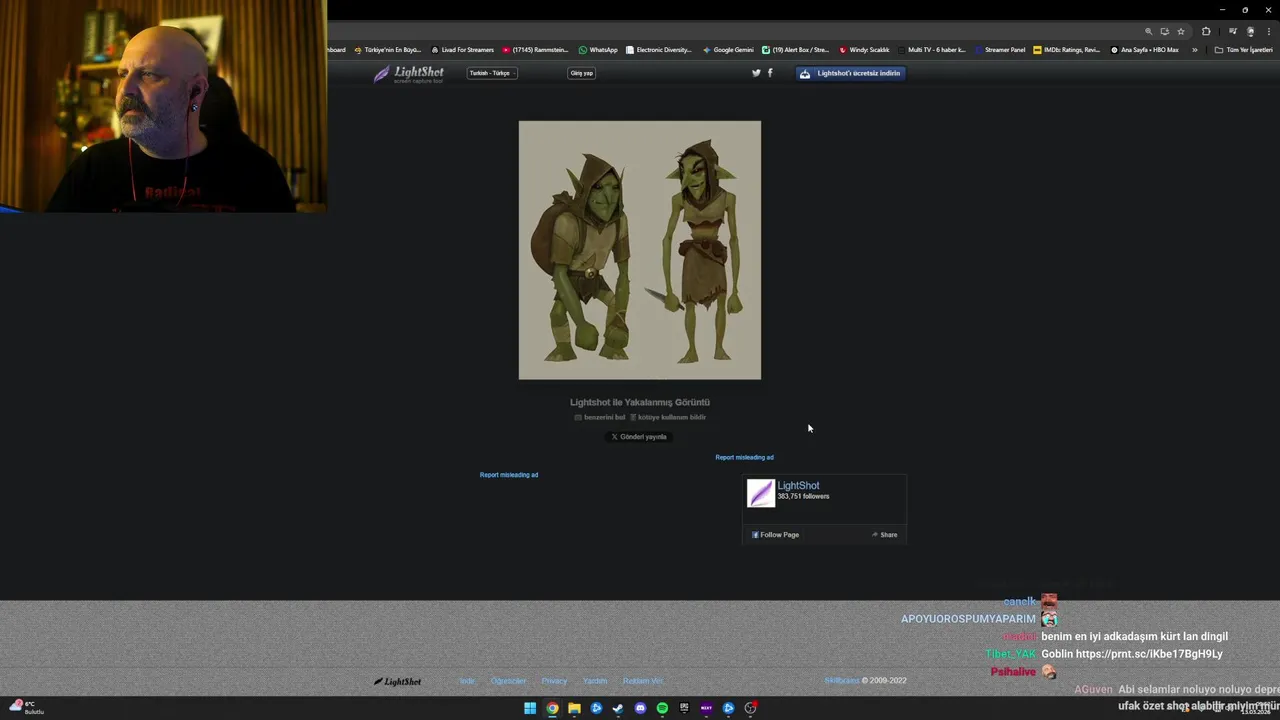This screenshot has height=720, width=1280.
Task: Open the Windy: Sıcaklık bookmark
Action: click(864, 50)
